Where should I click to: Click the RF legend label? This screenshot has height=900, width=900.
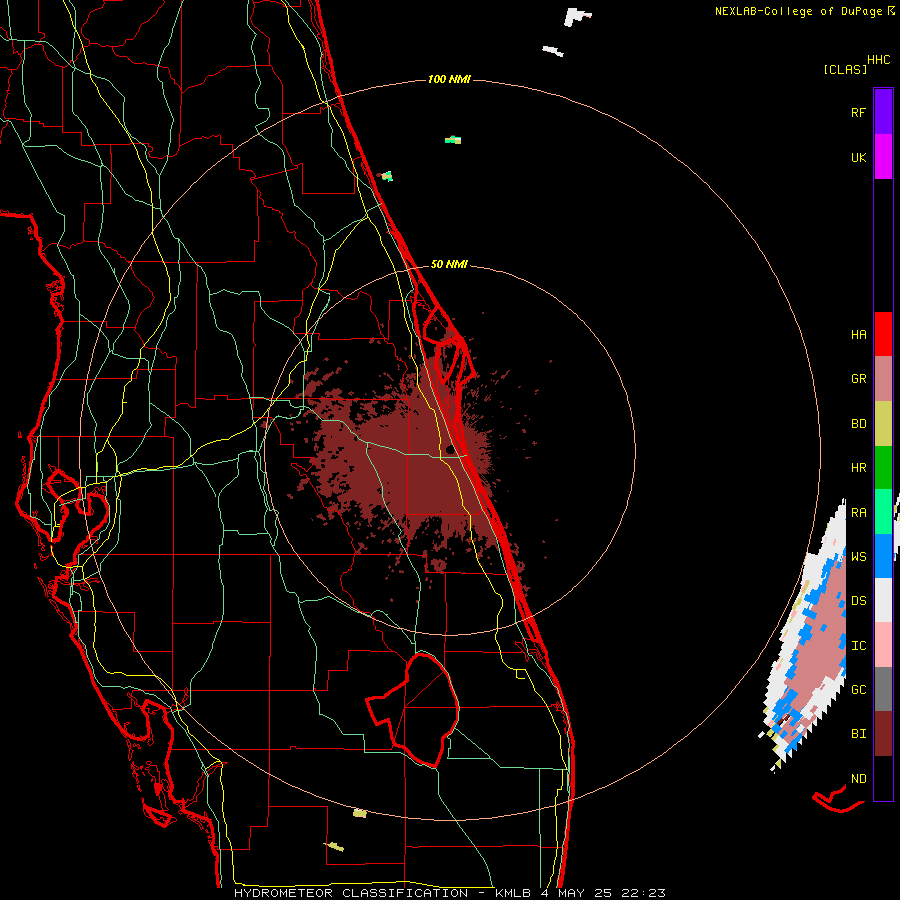(x=858, y=112)
